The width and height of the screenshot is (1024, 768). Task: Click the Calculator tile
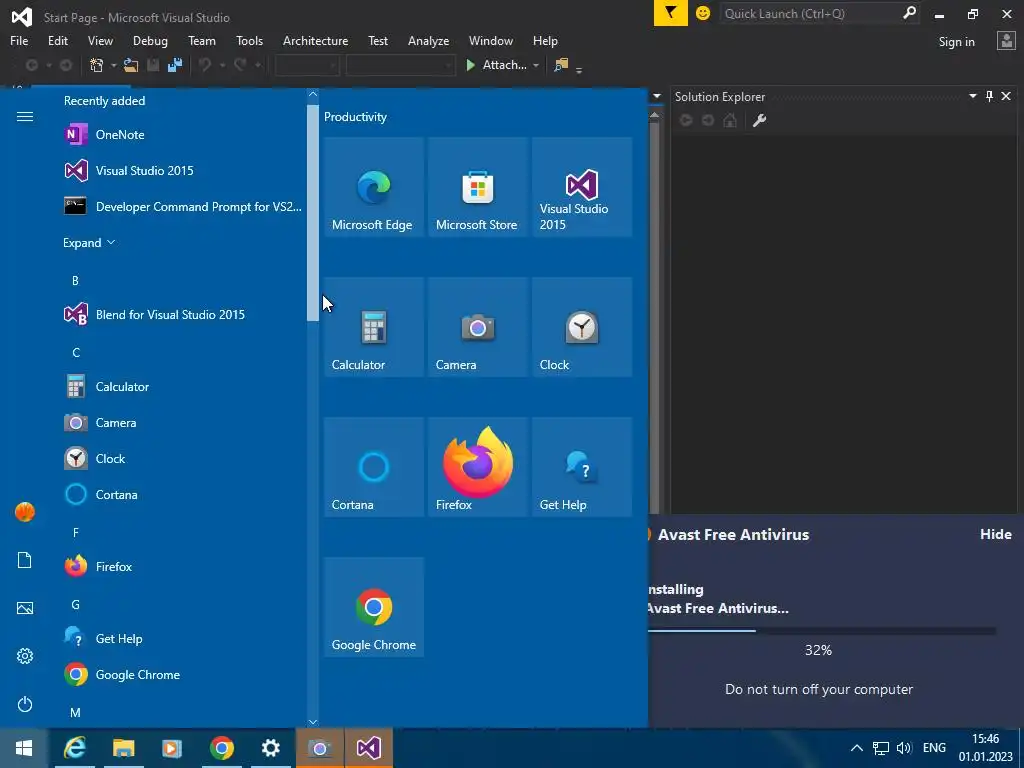374,327
